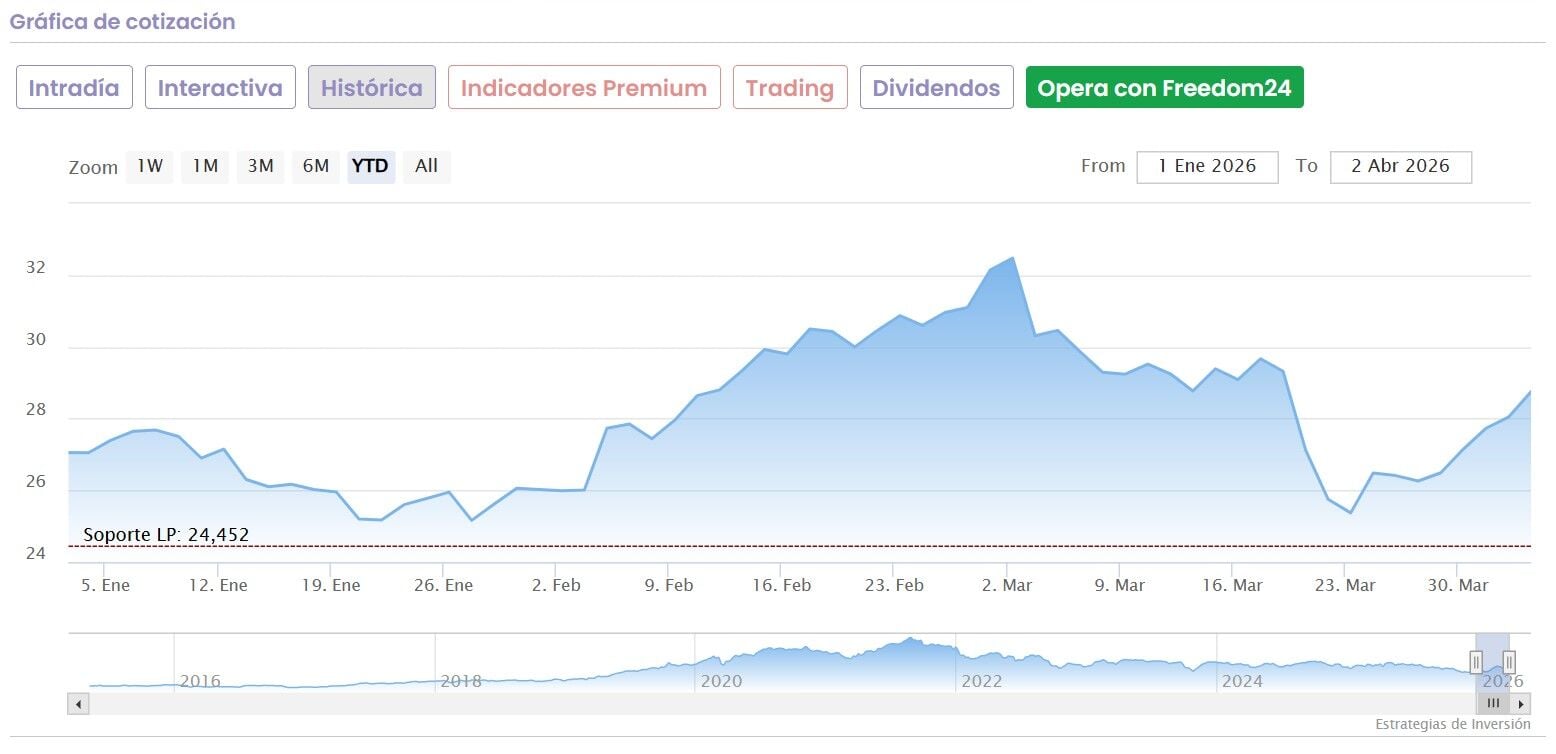Click the Opera con Freedom24 button
The height and width of the screenshot is (754, 1556).
[1164, 88]
